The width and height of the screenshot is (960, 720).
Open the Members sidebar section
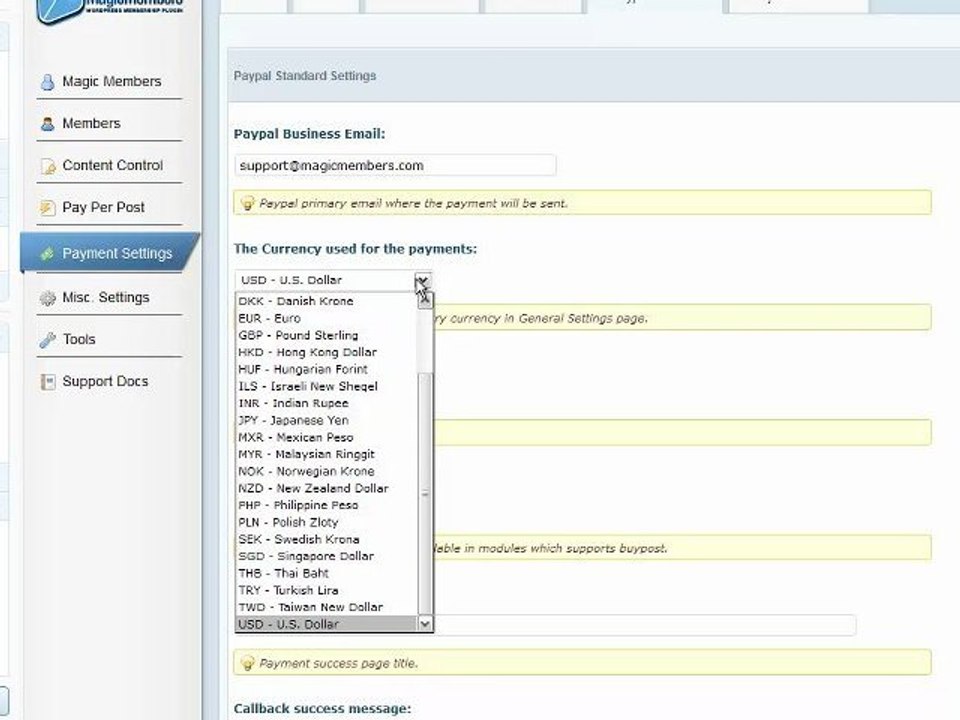[x=91, y=123]
